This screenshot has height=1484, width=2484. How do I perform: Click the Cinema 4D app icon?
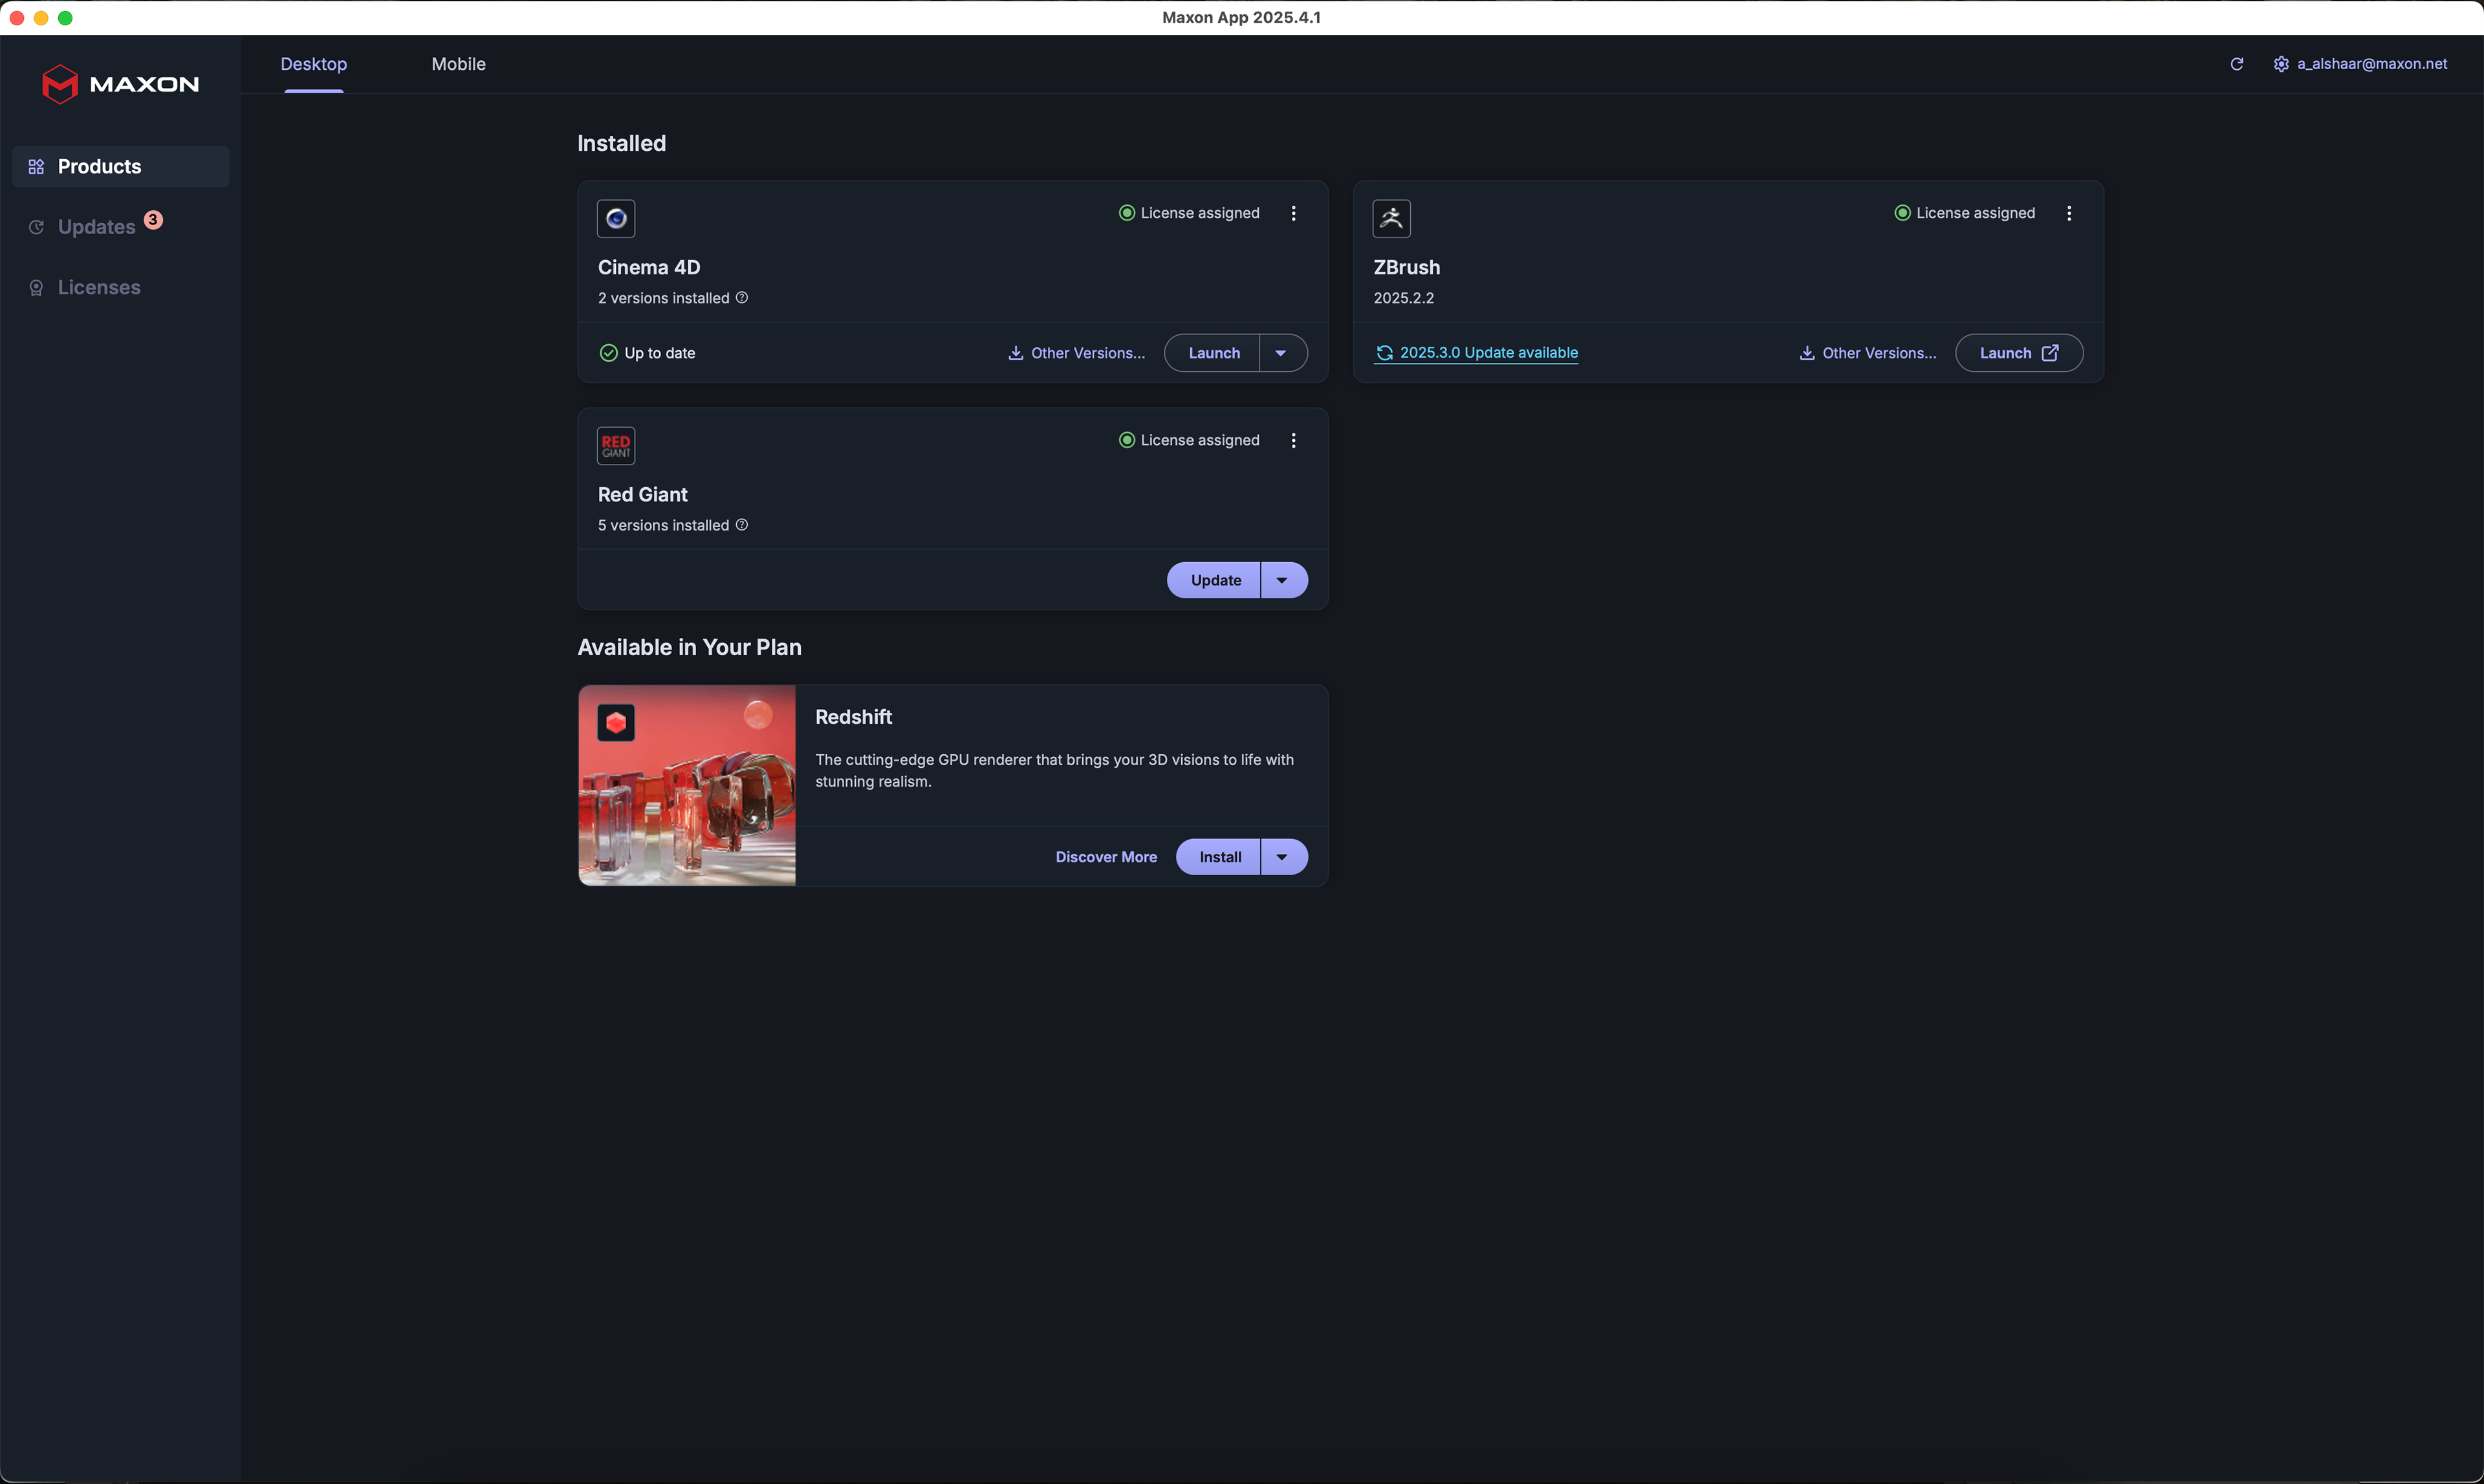click(616, 218)
